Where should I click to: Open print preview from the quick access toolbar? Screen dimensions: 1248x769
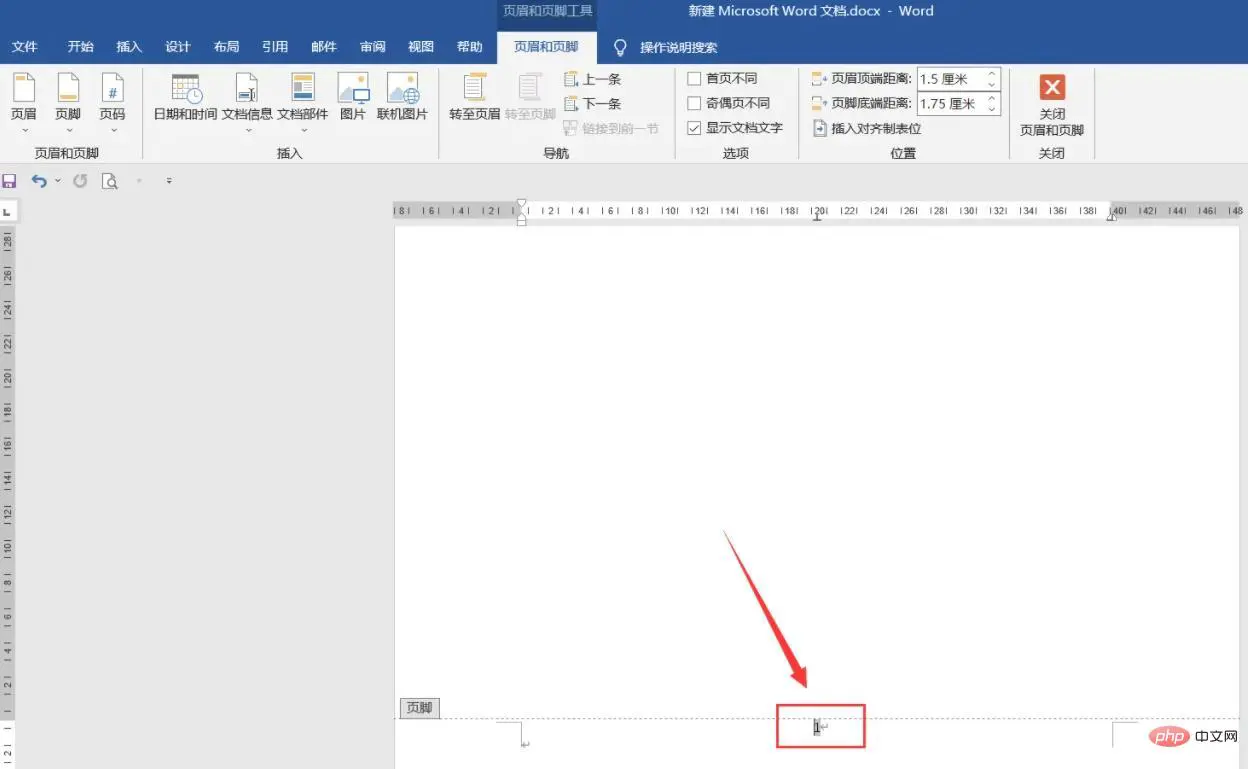point(110,181)
